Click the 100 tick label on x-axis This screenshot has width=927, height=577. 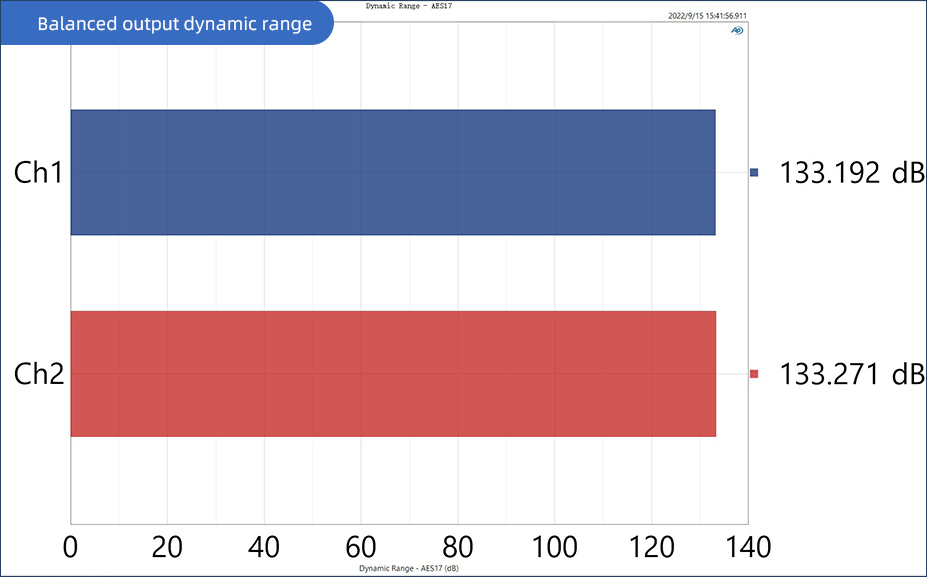point(554,546)
